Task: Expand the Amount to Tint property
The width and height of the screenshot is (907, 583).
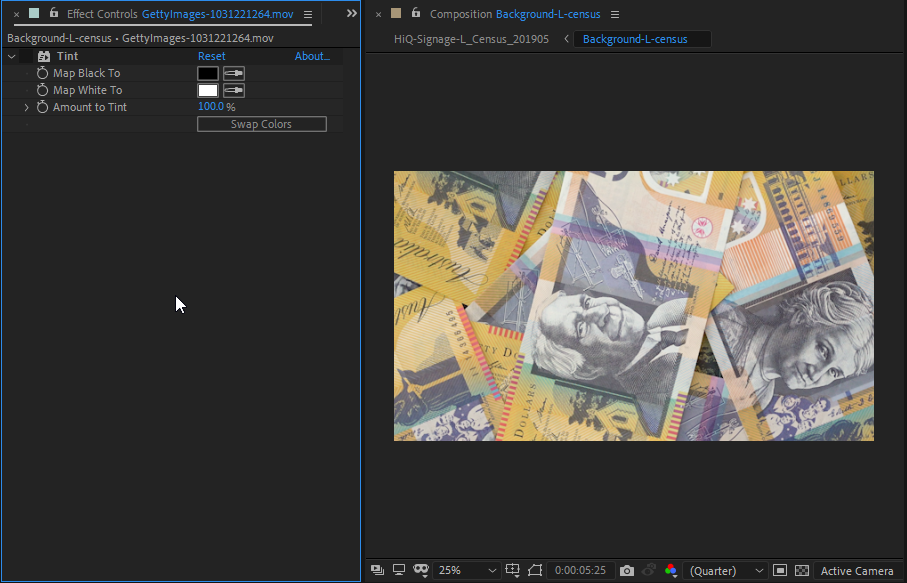Action: click(x=27, y=107)
